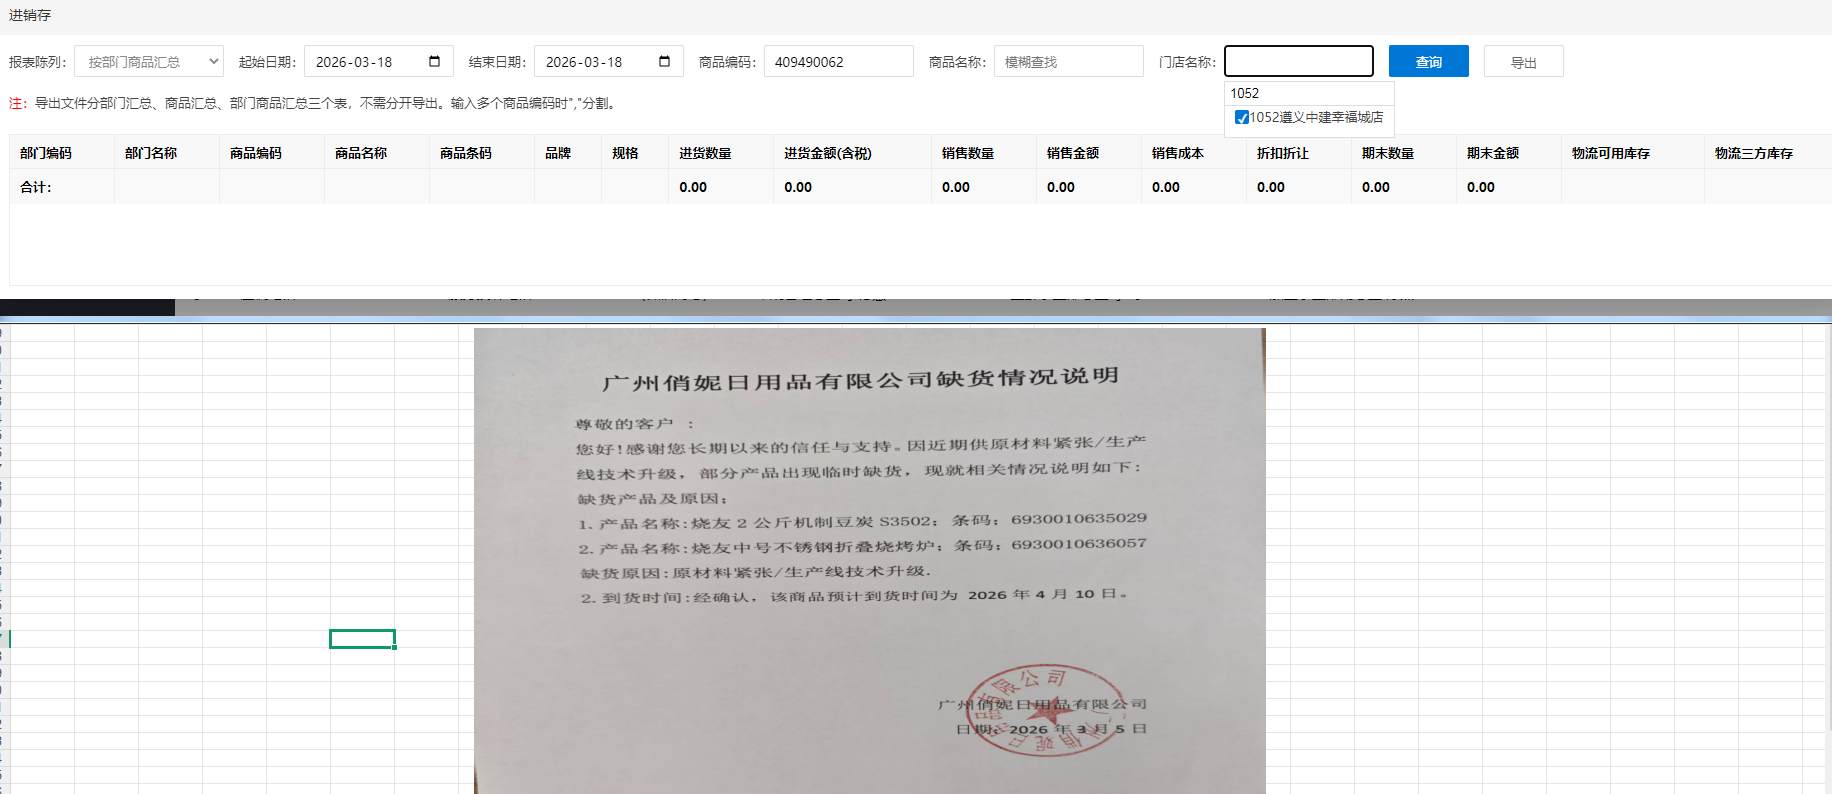Toggle the 1052遵义中建幸福城店 checkbox

click(1241, 118)
